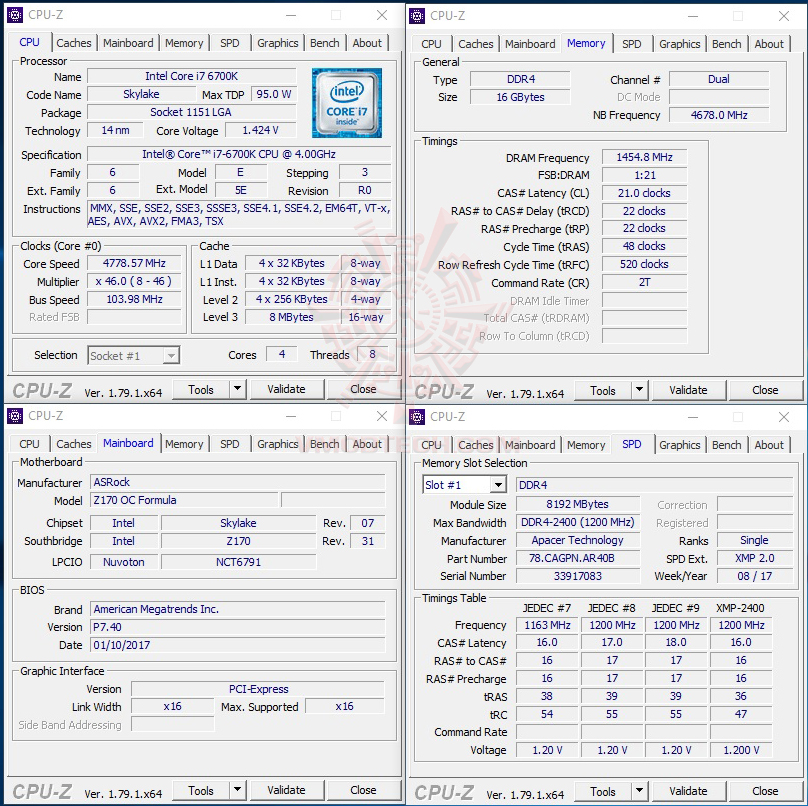This screenshot has height=806, width=808.
Task: Open Mainboard tab in CPU window
Action: coord(128,43)
